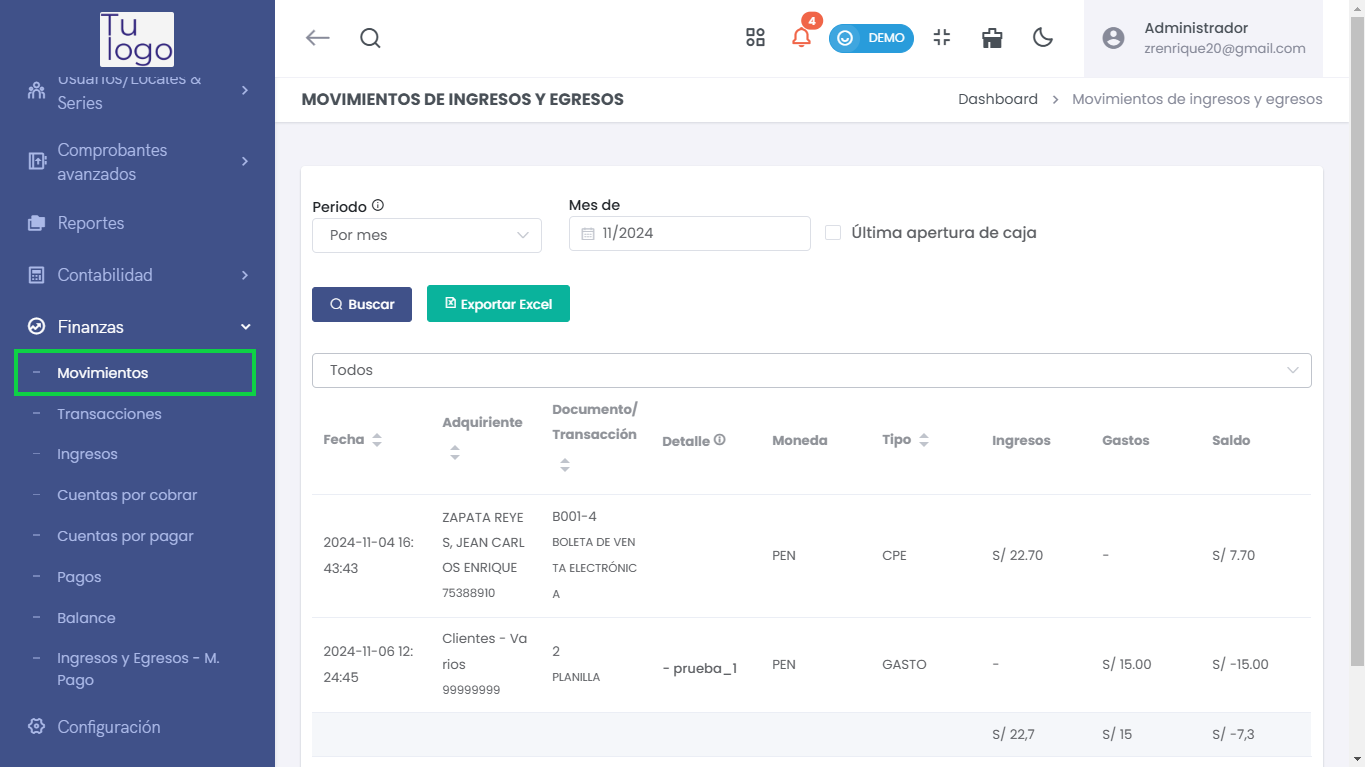Go to Cuentas por cobrar menu item

tap(127, 495)
